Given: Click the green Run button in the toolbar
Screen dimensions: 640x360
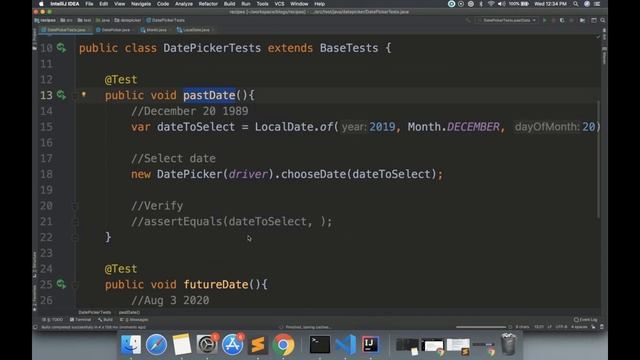Looking at the screenshot, I should [x=544, y=20].
